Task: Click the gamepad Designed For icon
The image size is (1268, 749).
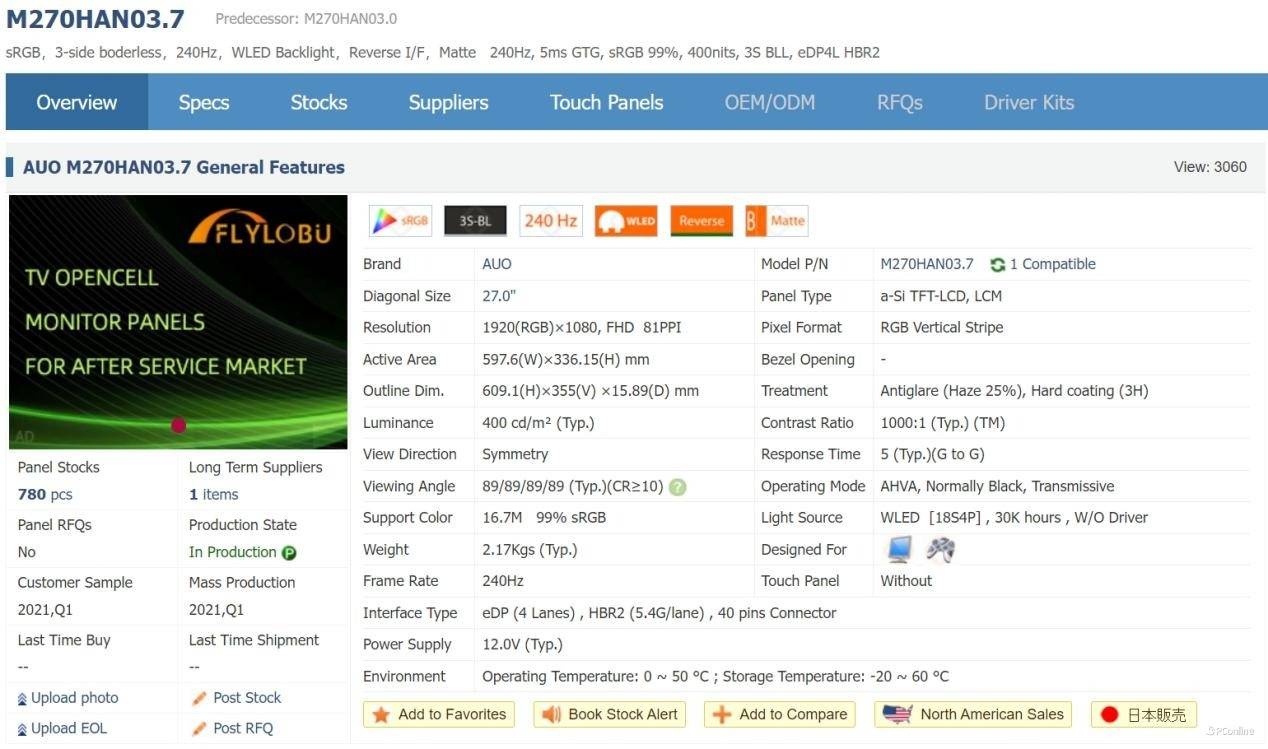Action: [x=940, y=549]
